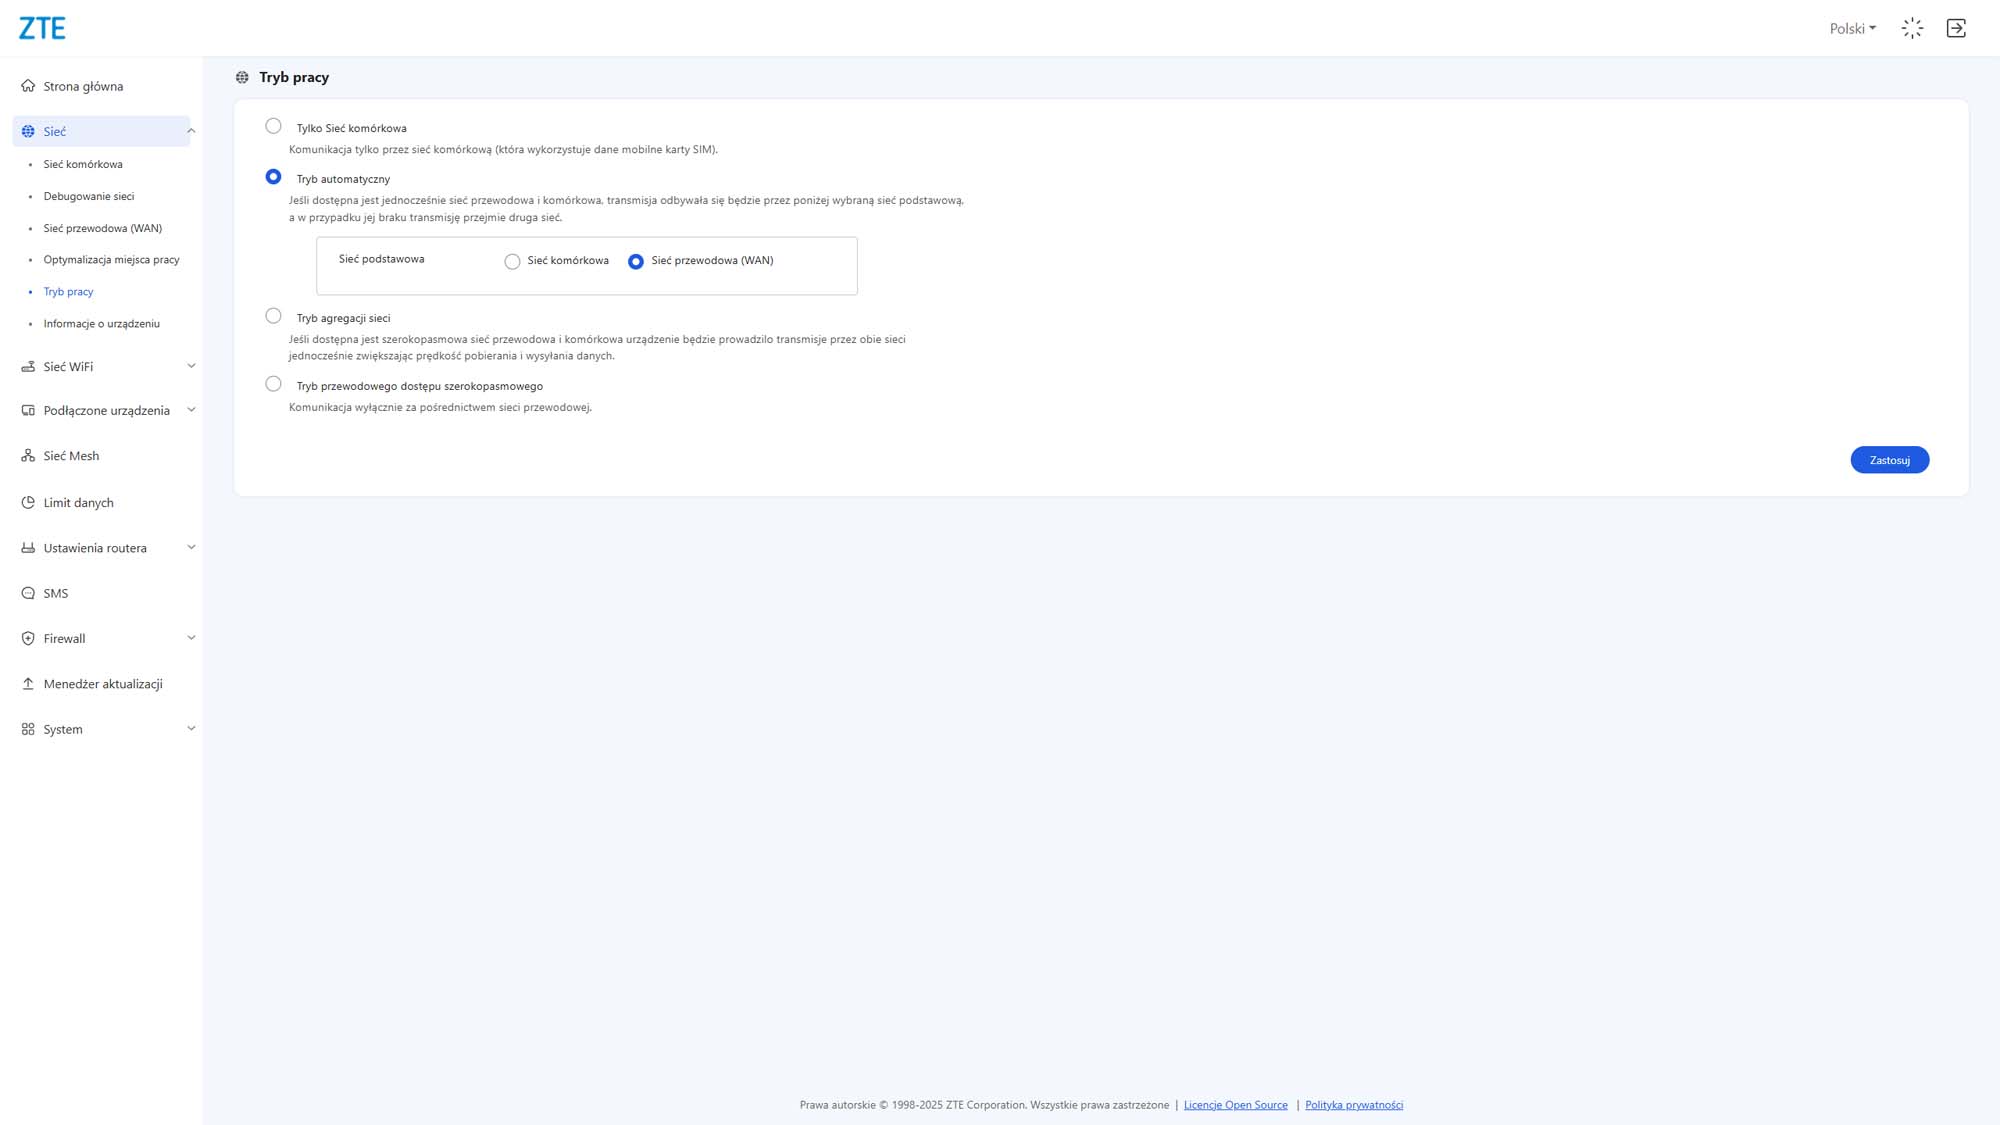Viewport: 2000px width, 1125px height.
Task: Open Debugowanie sieci submenu item
Action: click(x=89, y=196)
